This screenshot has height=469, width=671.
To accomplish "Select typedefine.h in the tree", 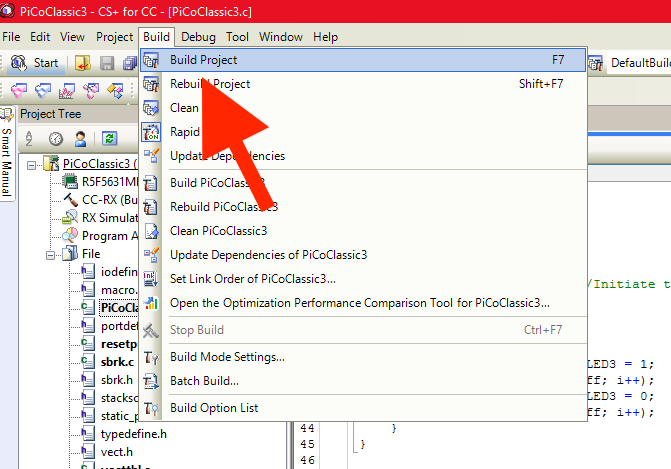I will [134, 433].
